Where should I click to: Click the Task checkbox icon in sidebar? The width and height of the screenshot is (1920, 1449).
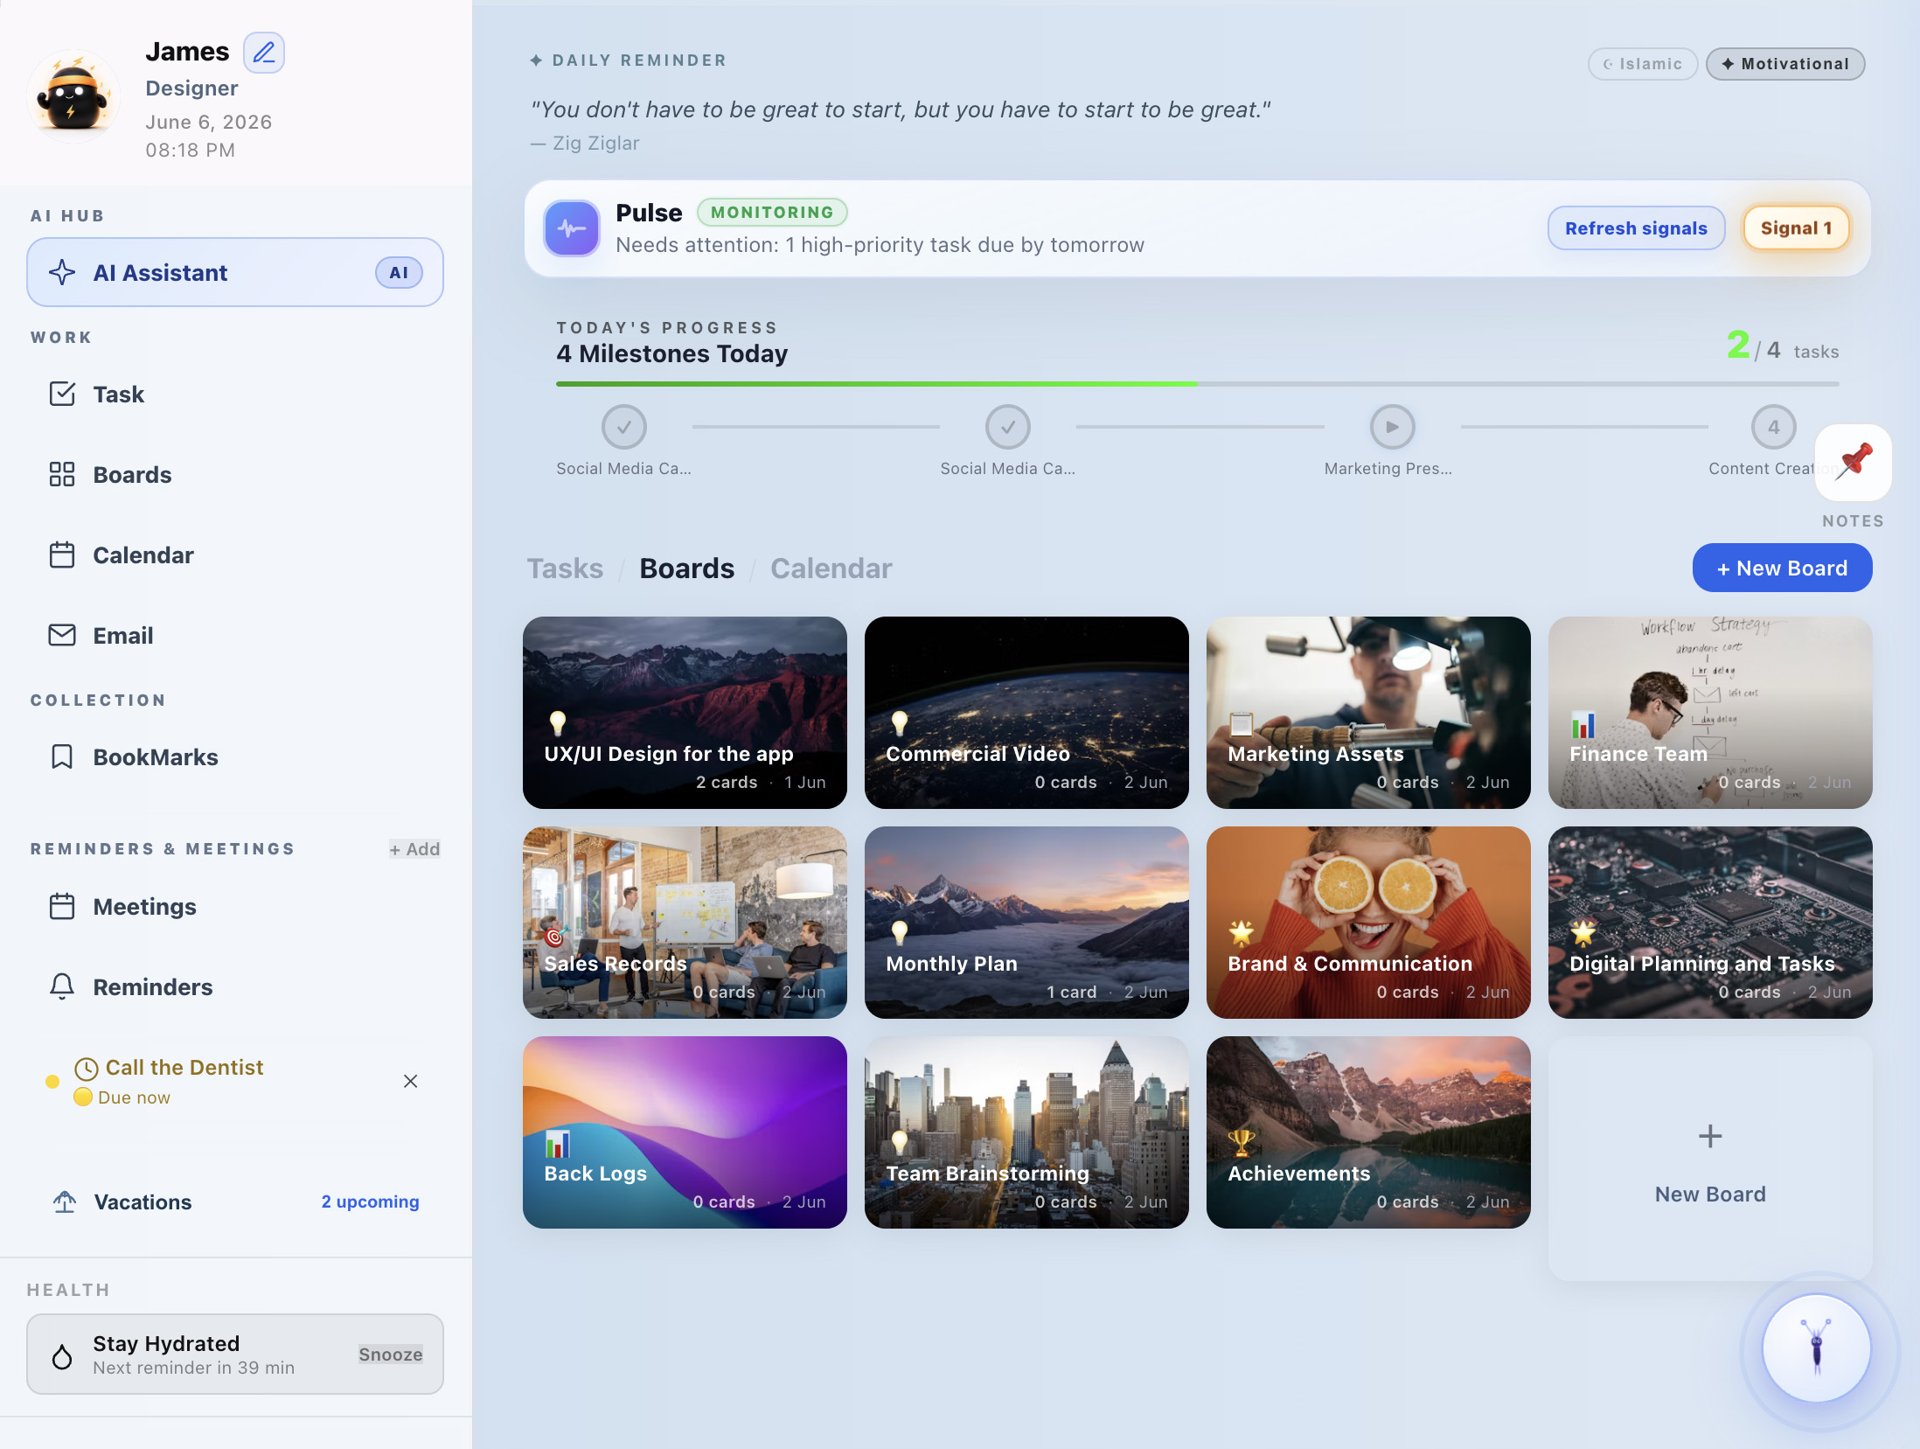pos(62,394)
